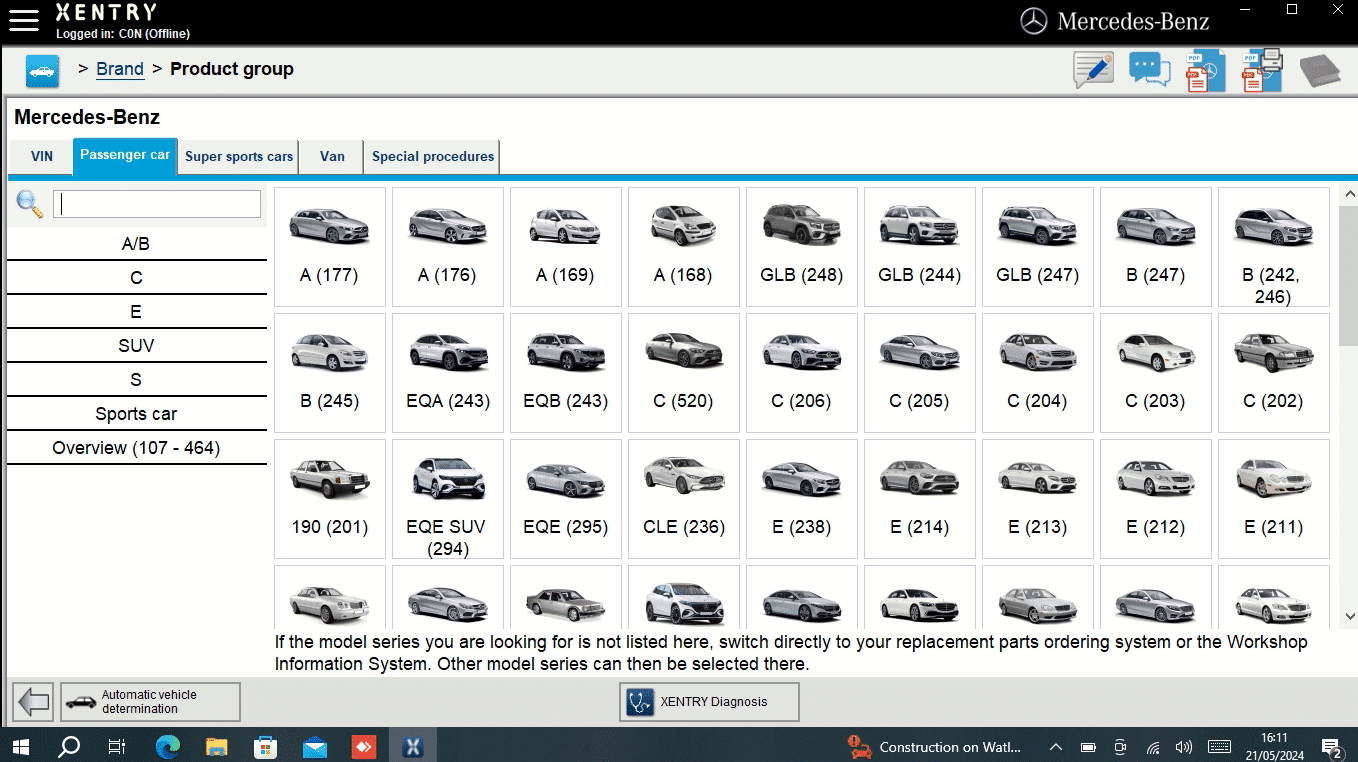Select the C (202) model

tap(1273, 373)
